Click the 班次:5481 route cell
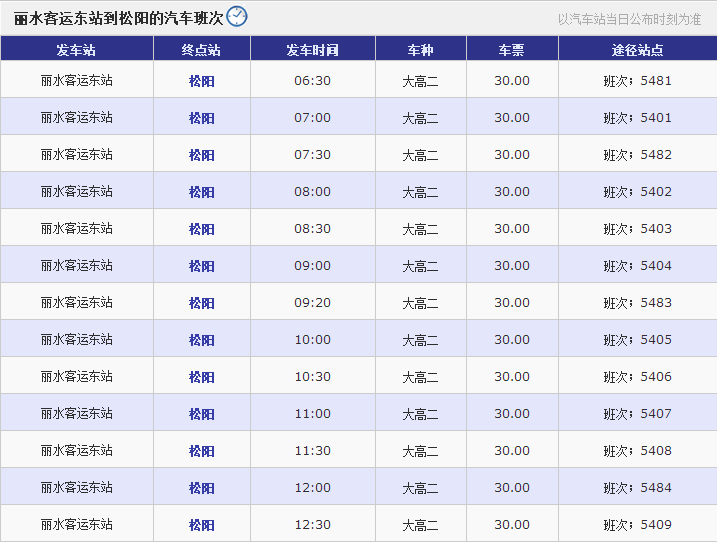Viewport: 717px width, 542px height. pos(637,81)
